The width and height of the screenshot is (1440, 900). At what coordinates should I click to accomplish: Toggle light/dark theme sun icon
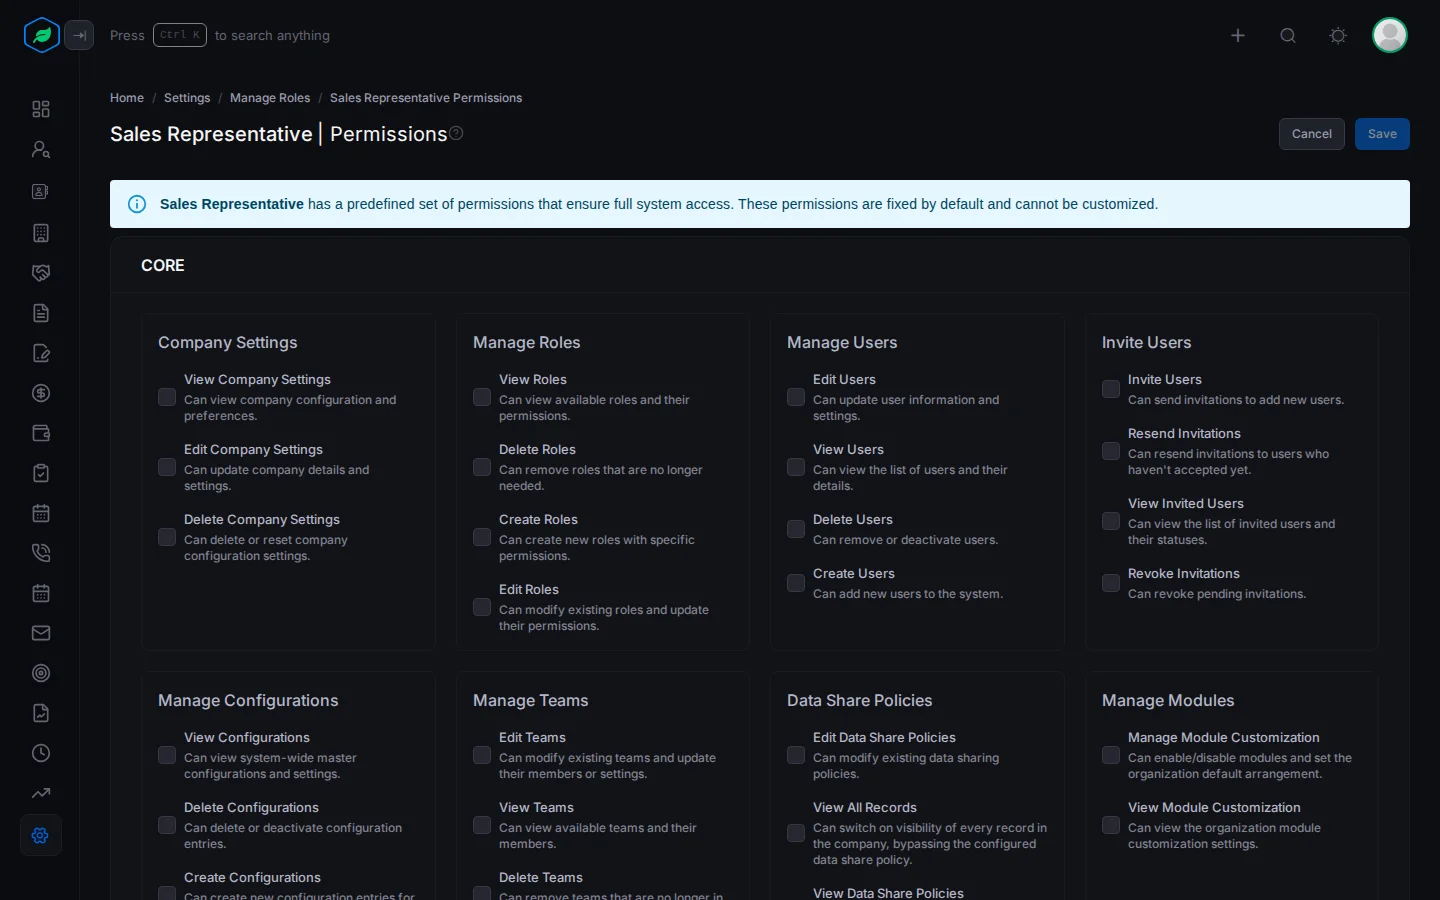pyautogui.click(x=1338, y=35)
